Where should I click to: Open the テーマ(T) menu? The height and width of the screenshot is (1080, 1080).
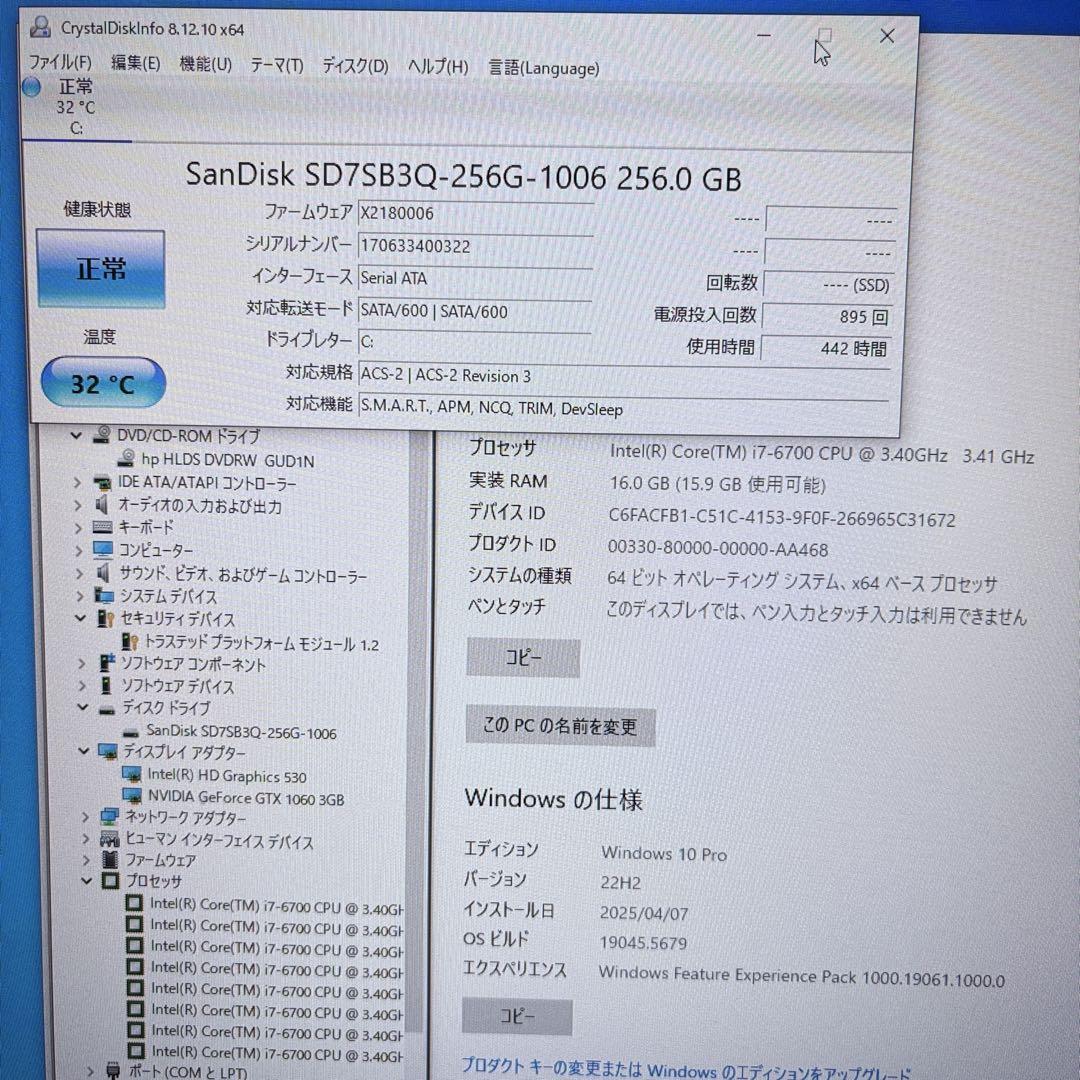point(277,65)
